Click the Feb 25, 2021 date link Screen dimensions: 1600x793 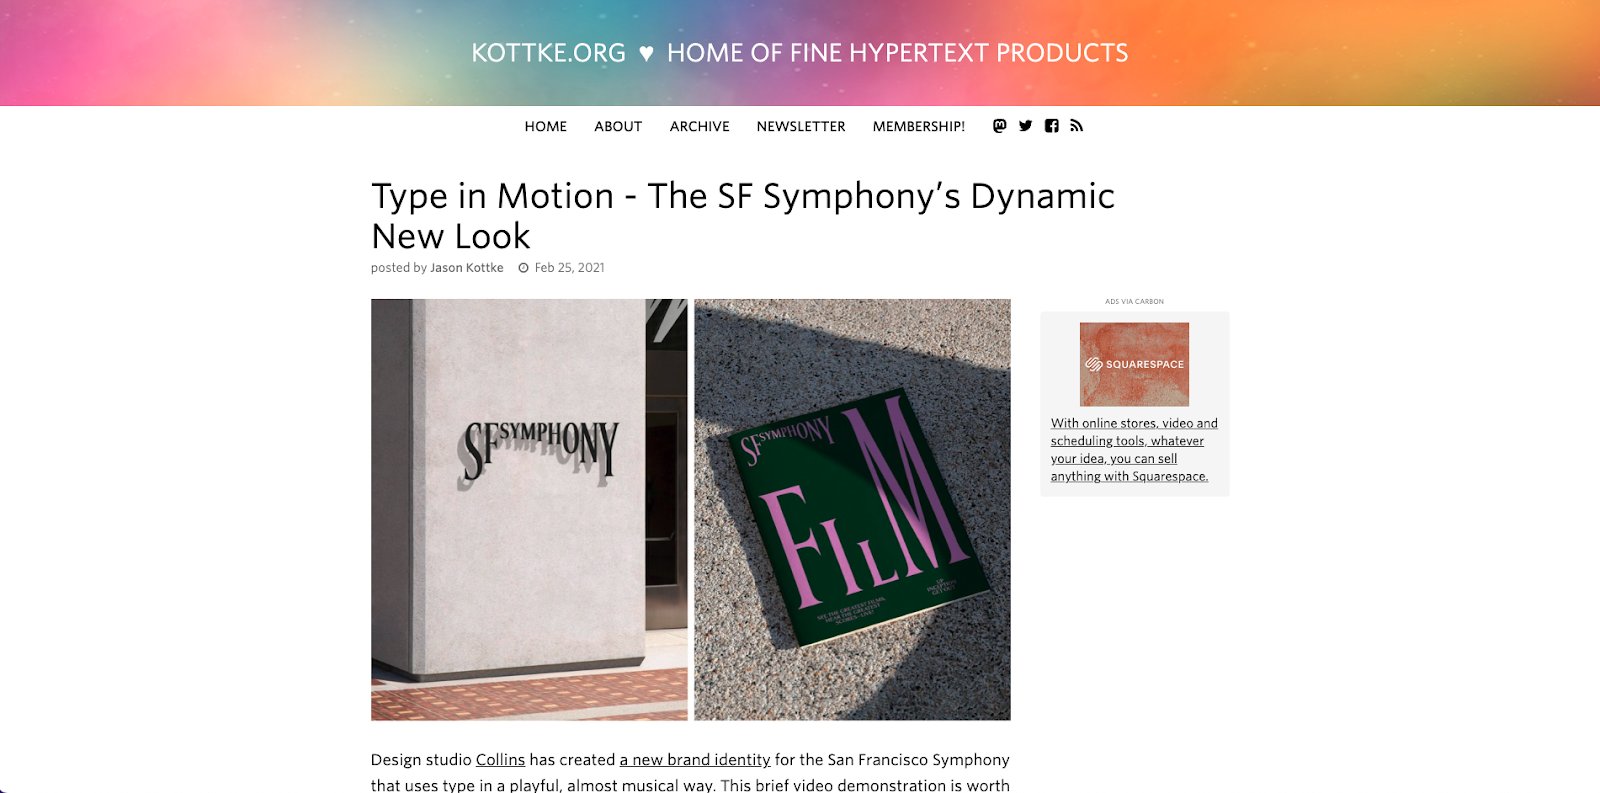(570, 268)
